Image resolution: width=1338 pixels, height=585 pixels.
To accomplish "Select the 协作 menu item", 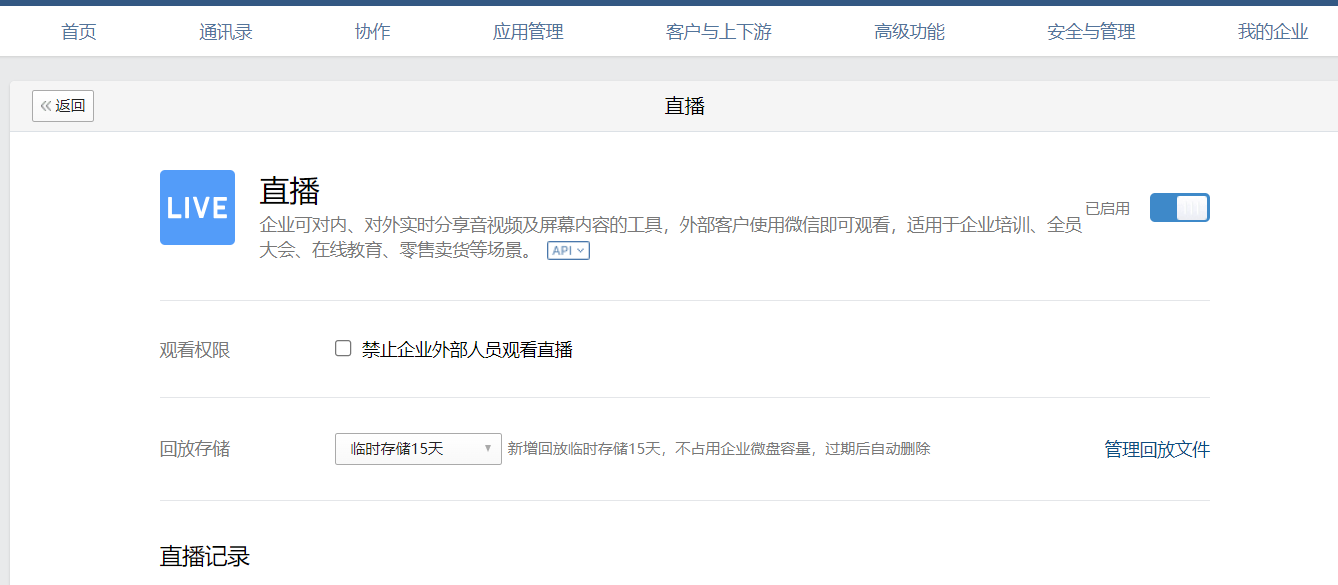I will tap(373, 32).
